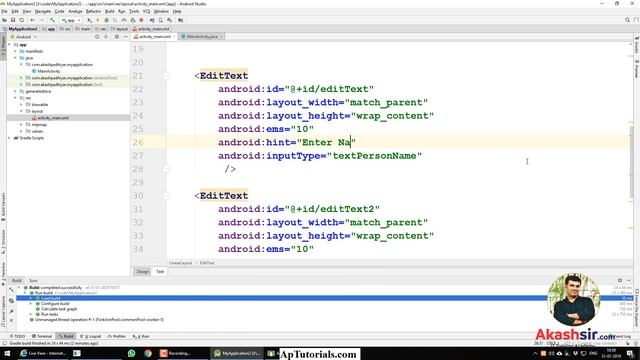
Task: Close the activity_main.xml editor tab
Action: [173, 37]
